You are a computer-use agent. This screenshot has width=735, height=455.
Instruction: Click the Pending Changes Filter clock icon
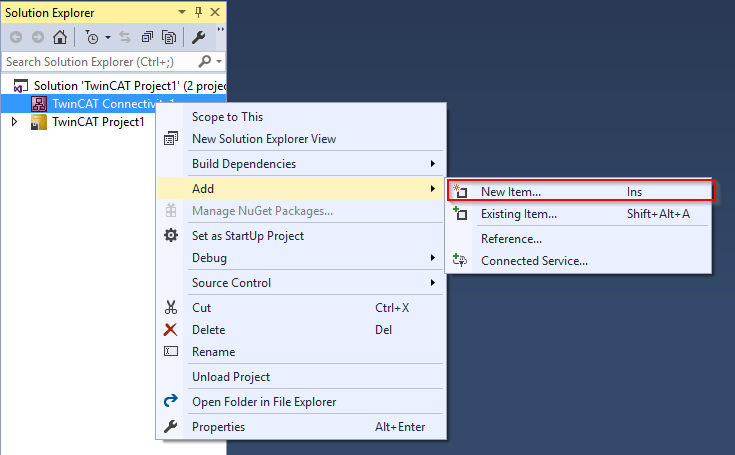(92, 37)
